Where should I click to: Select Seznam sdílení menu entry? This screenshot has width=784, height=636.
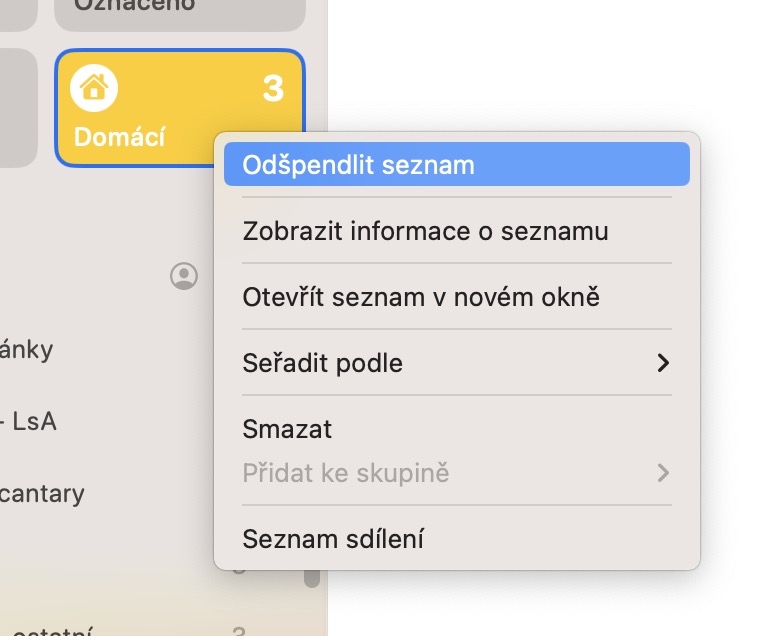(x=333, y=539)
